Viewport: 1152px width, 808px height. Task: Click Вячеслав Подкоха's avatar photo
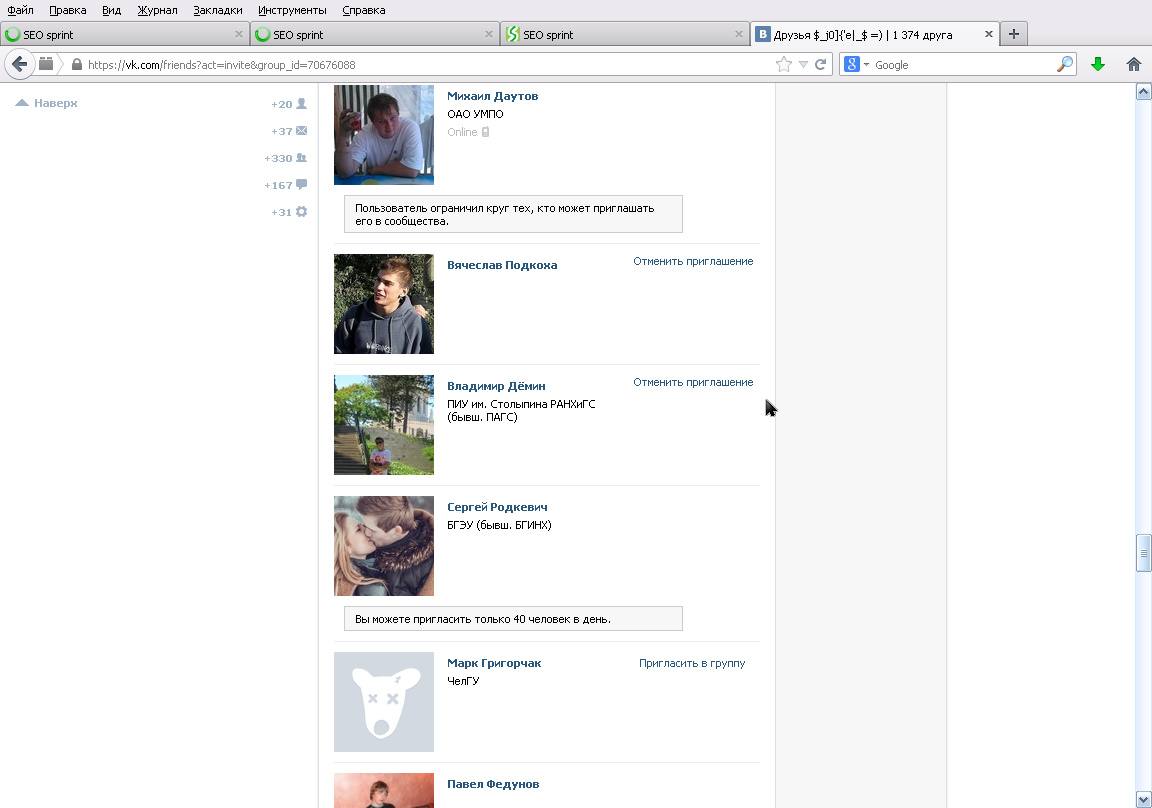pyautogui.click(x=384, y=304)
